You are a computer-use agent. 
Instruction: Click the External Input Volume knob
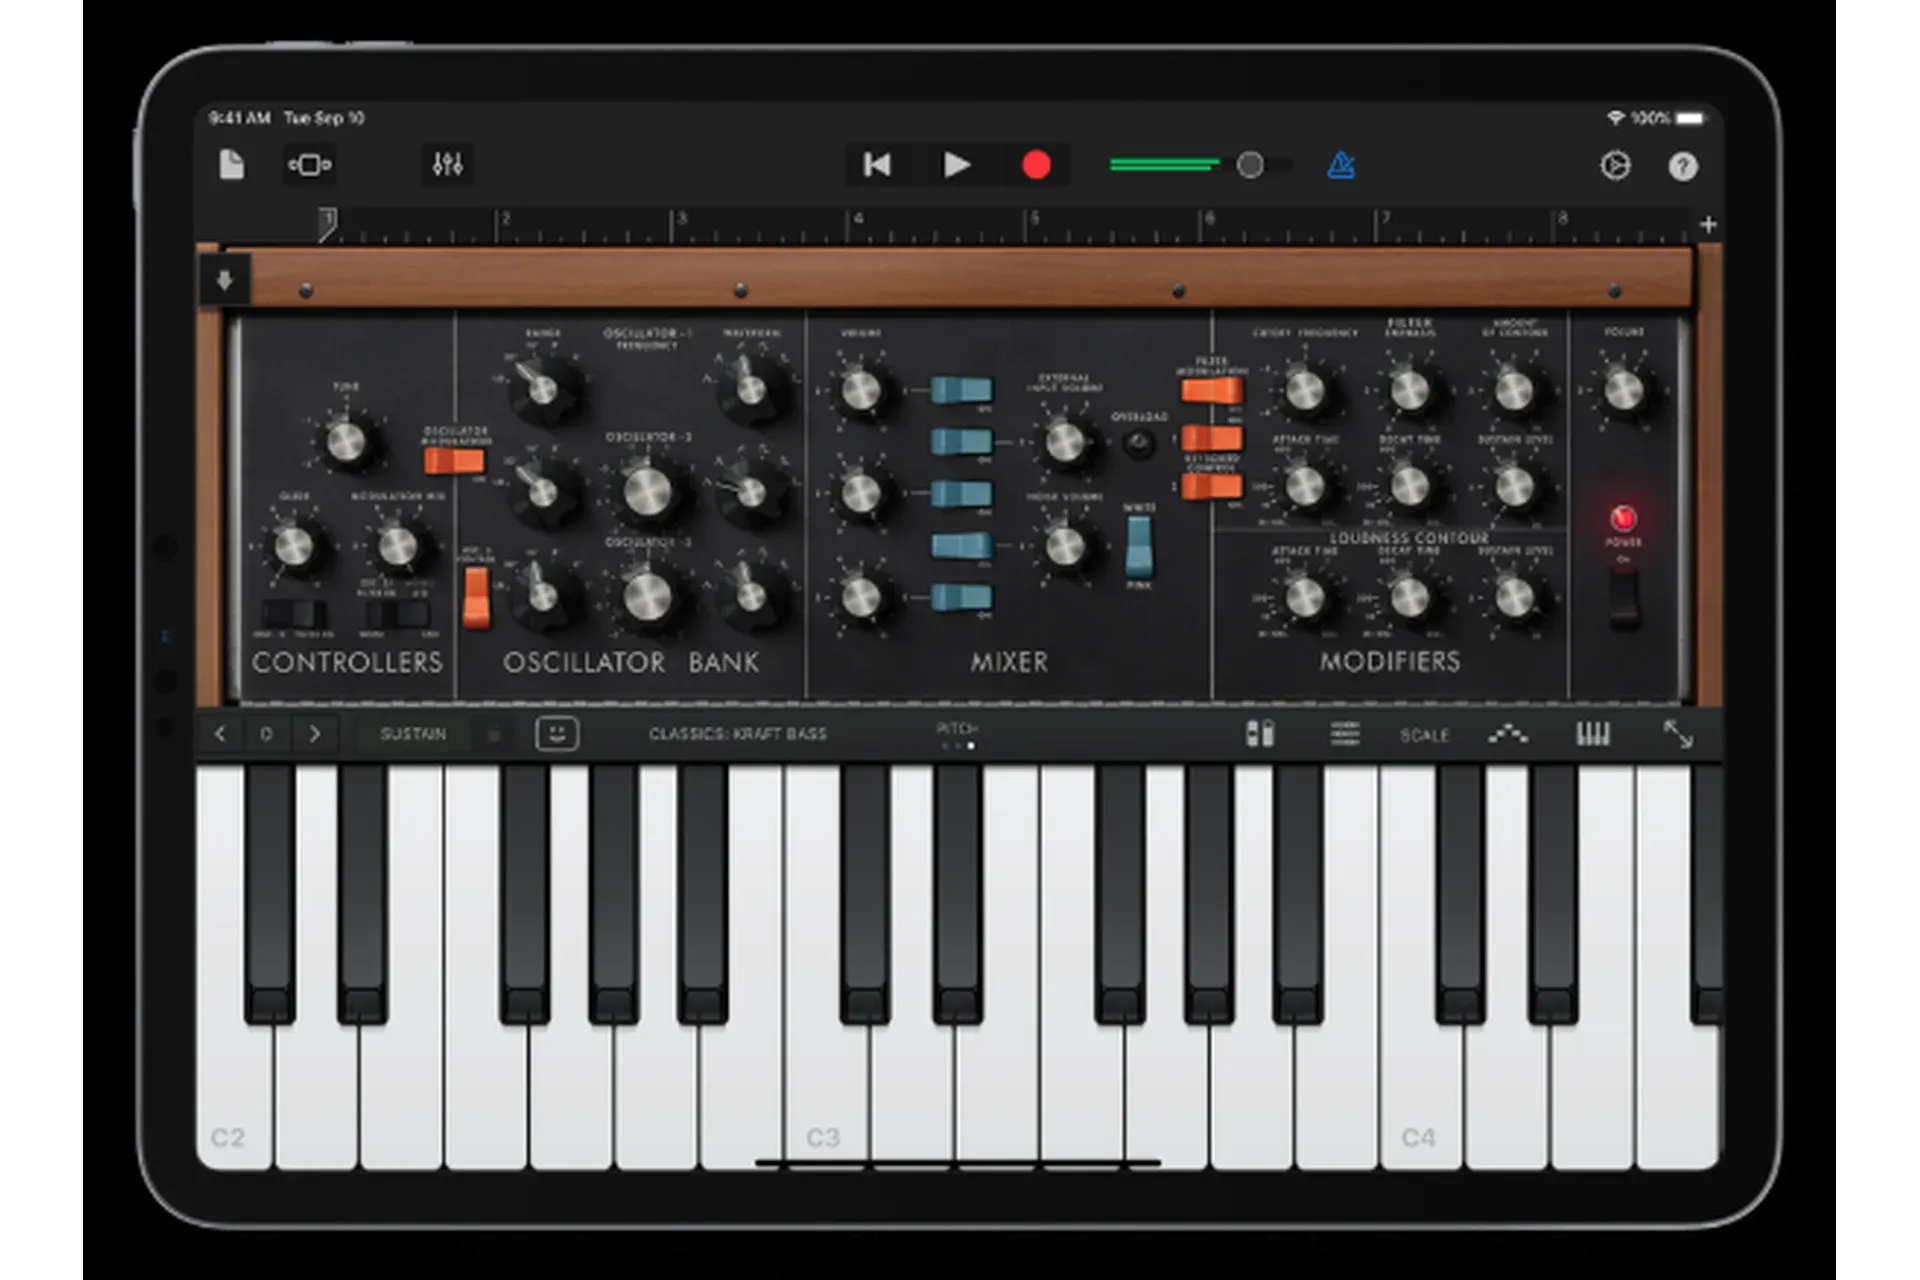coord(1064,441)
